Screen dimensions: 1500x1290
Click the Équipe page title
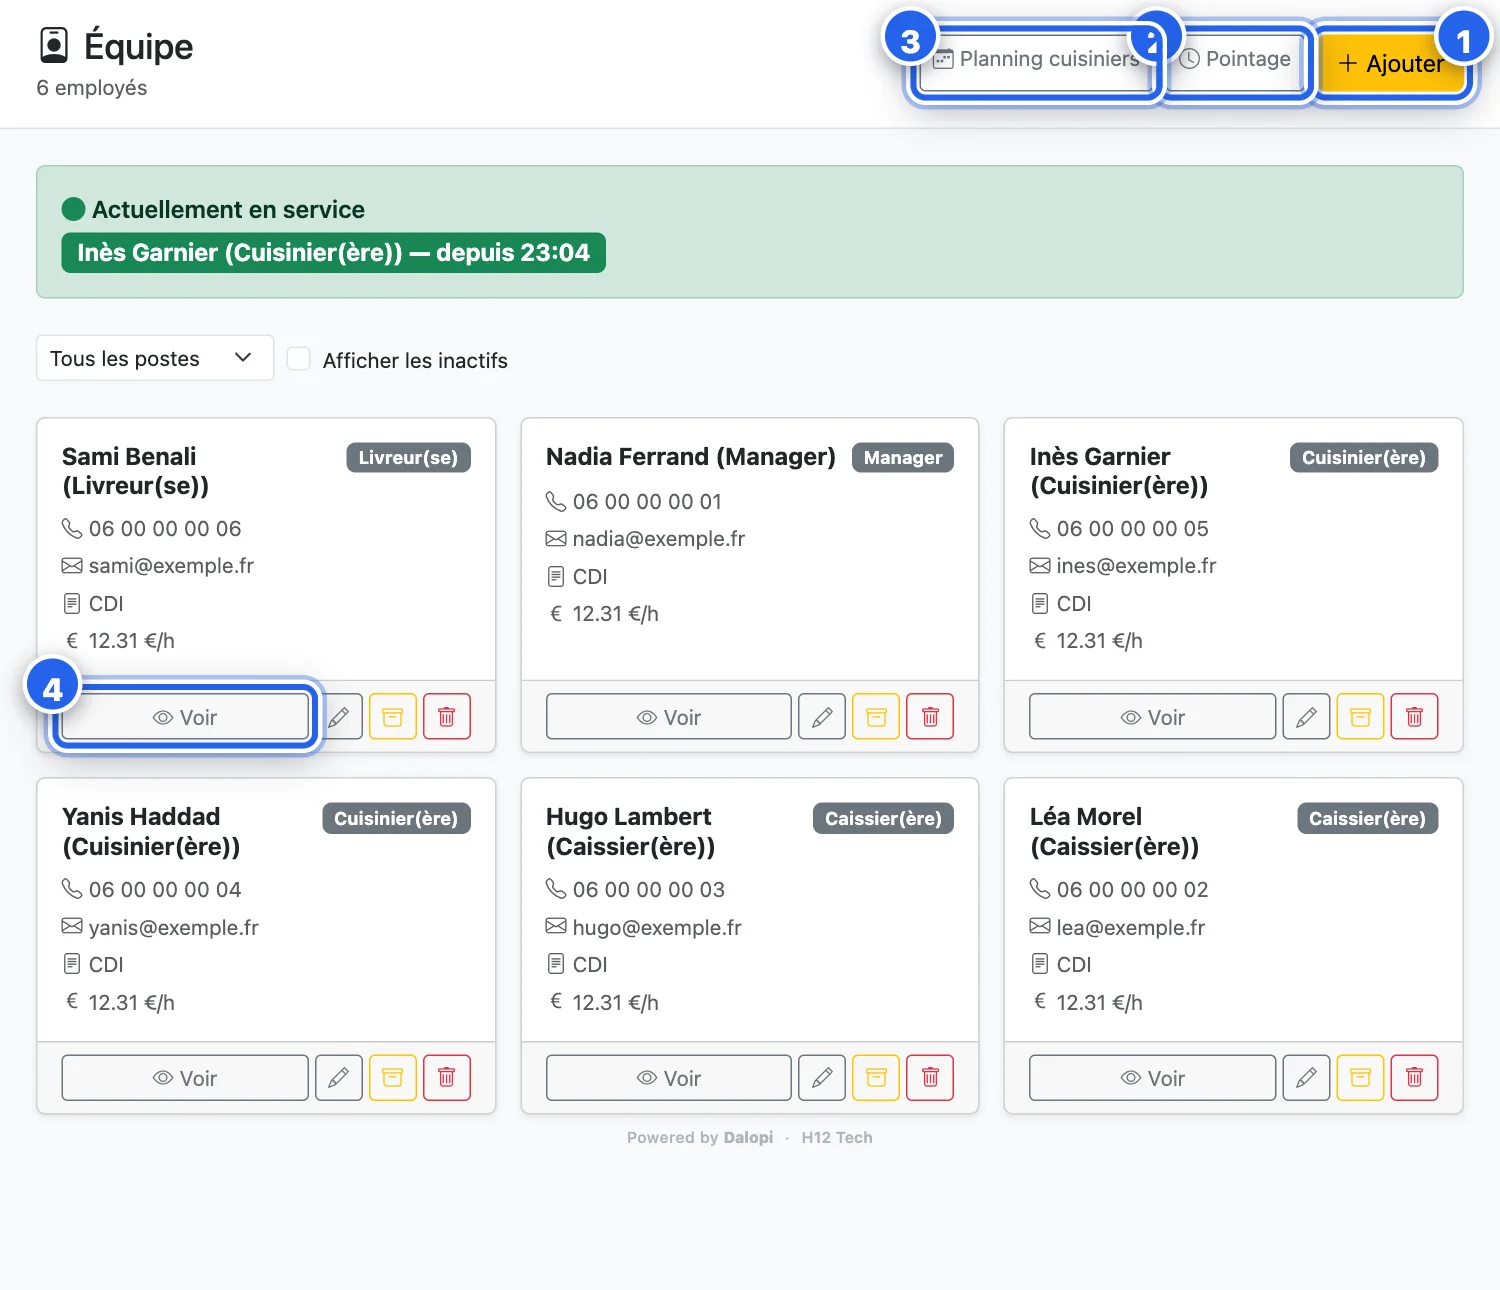click(138, 46)
